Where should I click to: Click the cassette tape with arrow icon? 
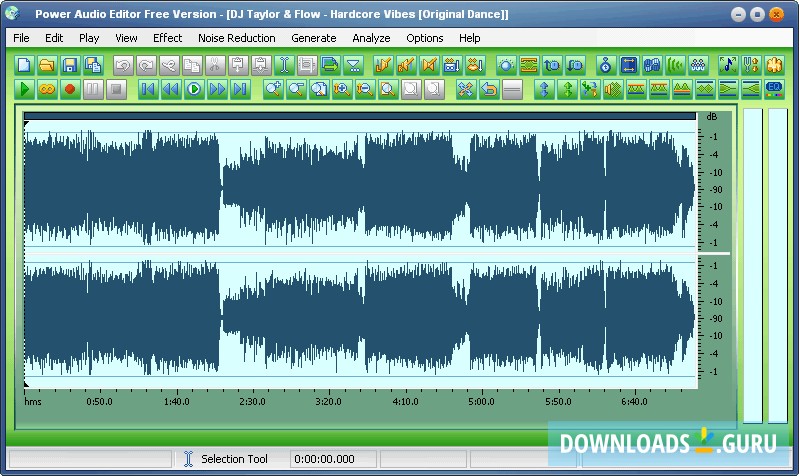(452, 65)
